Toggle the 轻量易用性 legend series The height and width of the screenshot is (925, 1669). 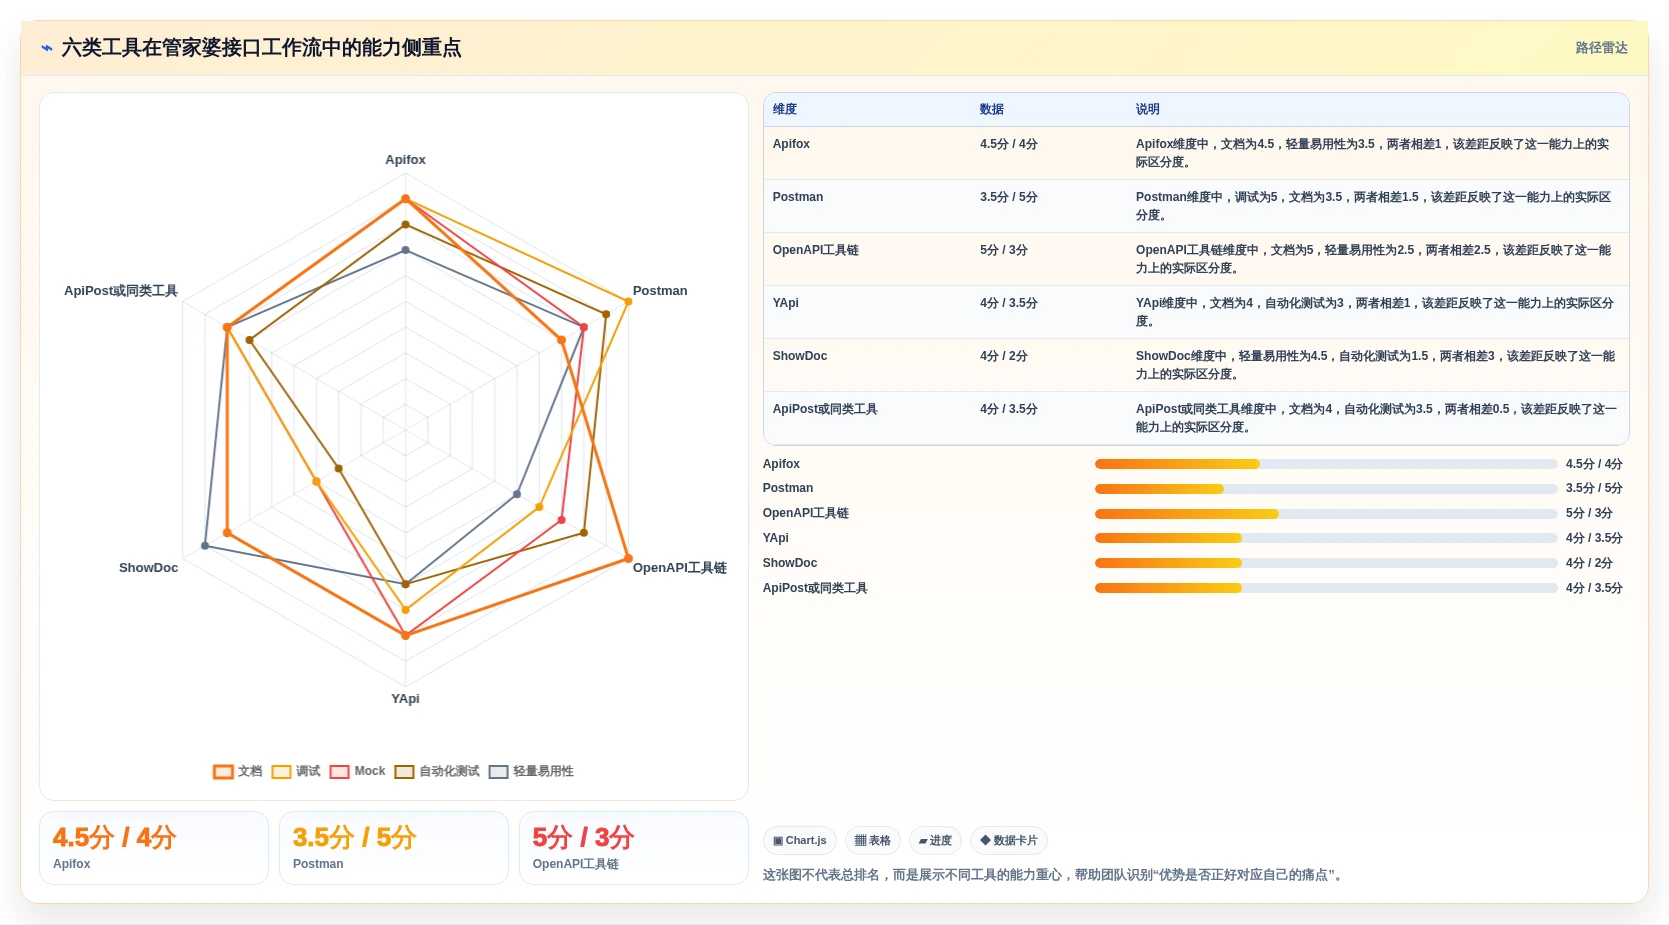tap(531, 771)
